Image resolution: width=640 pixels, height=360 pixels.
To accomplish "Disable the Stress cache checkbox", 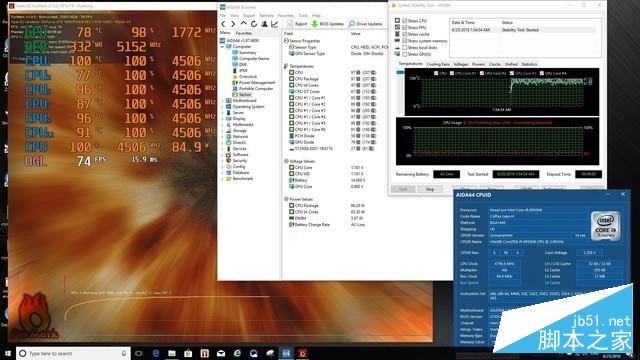I will (404, 34).
